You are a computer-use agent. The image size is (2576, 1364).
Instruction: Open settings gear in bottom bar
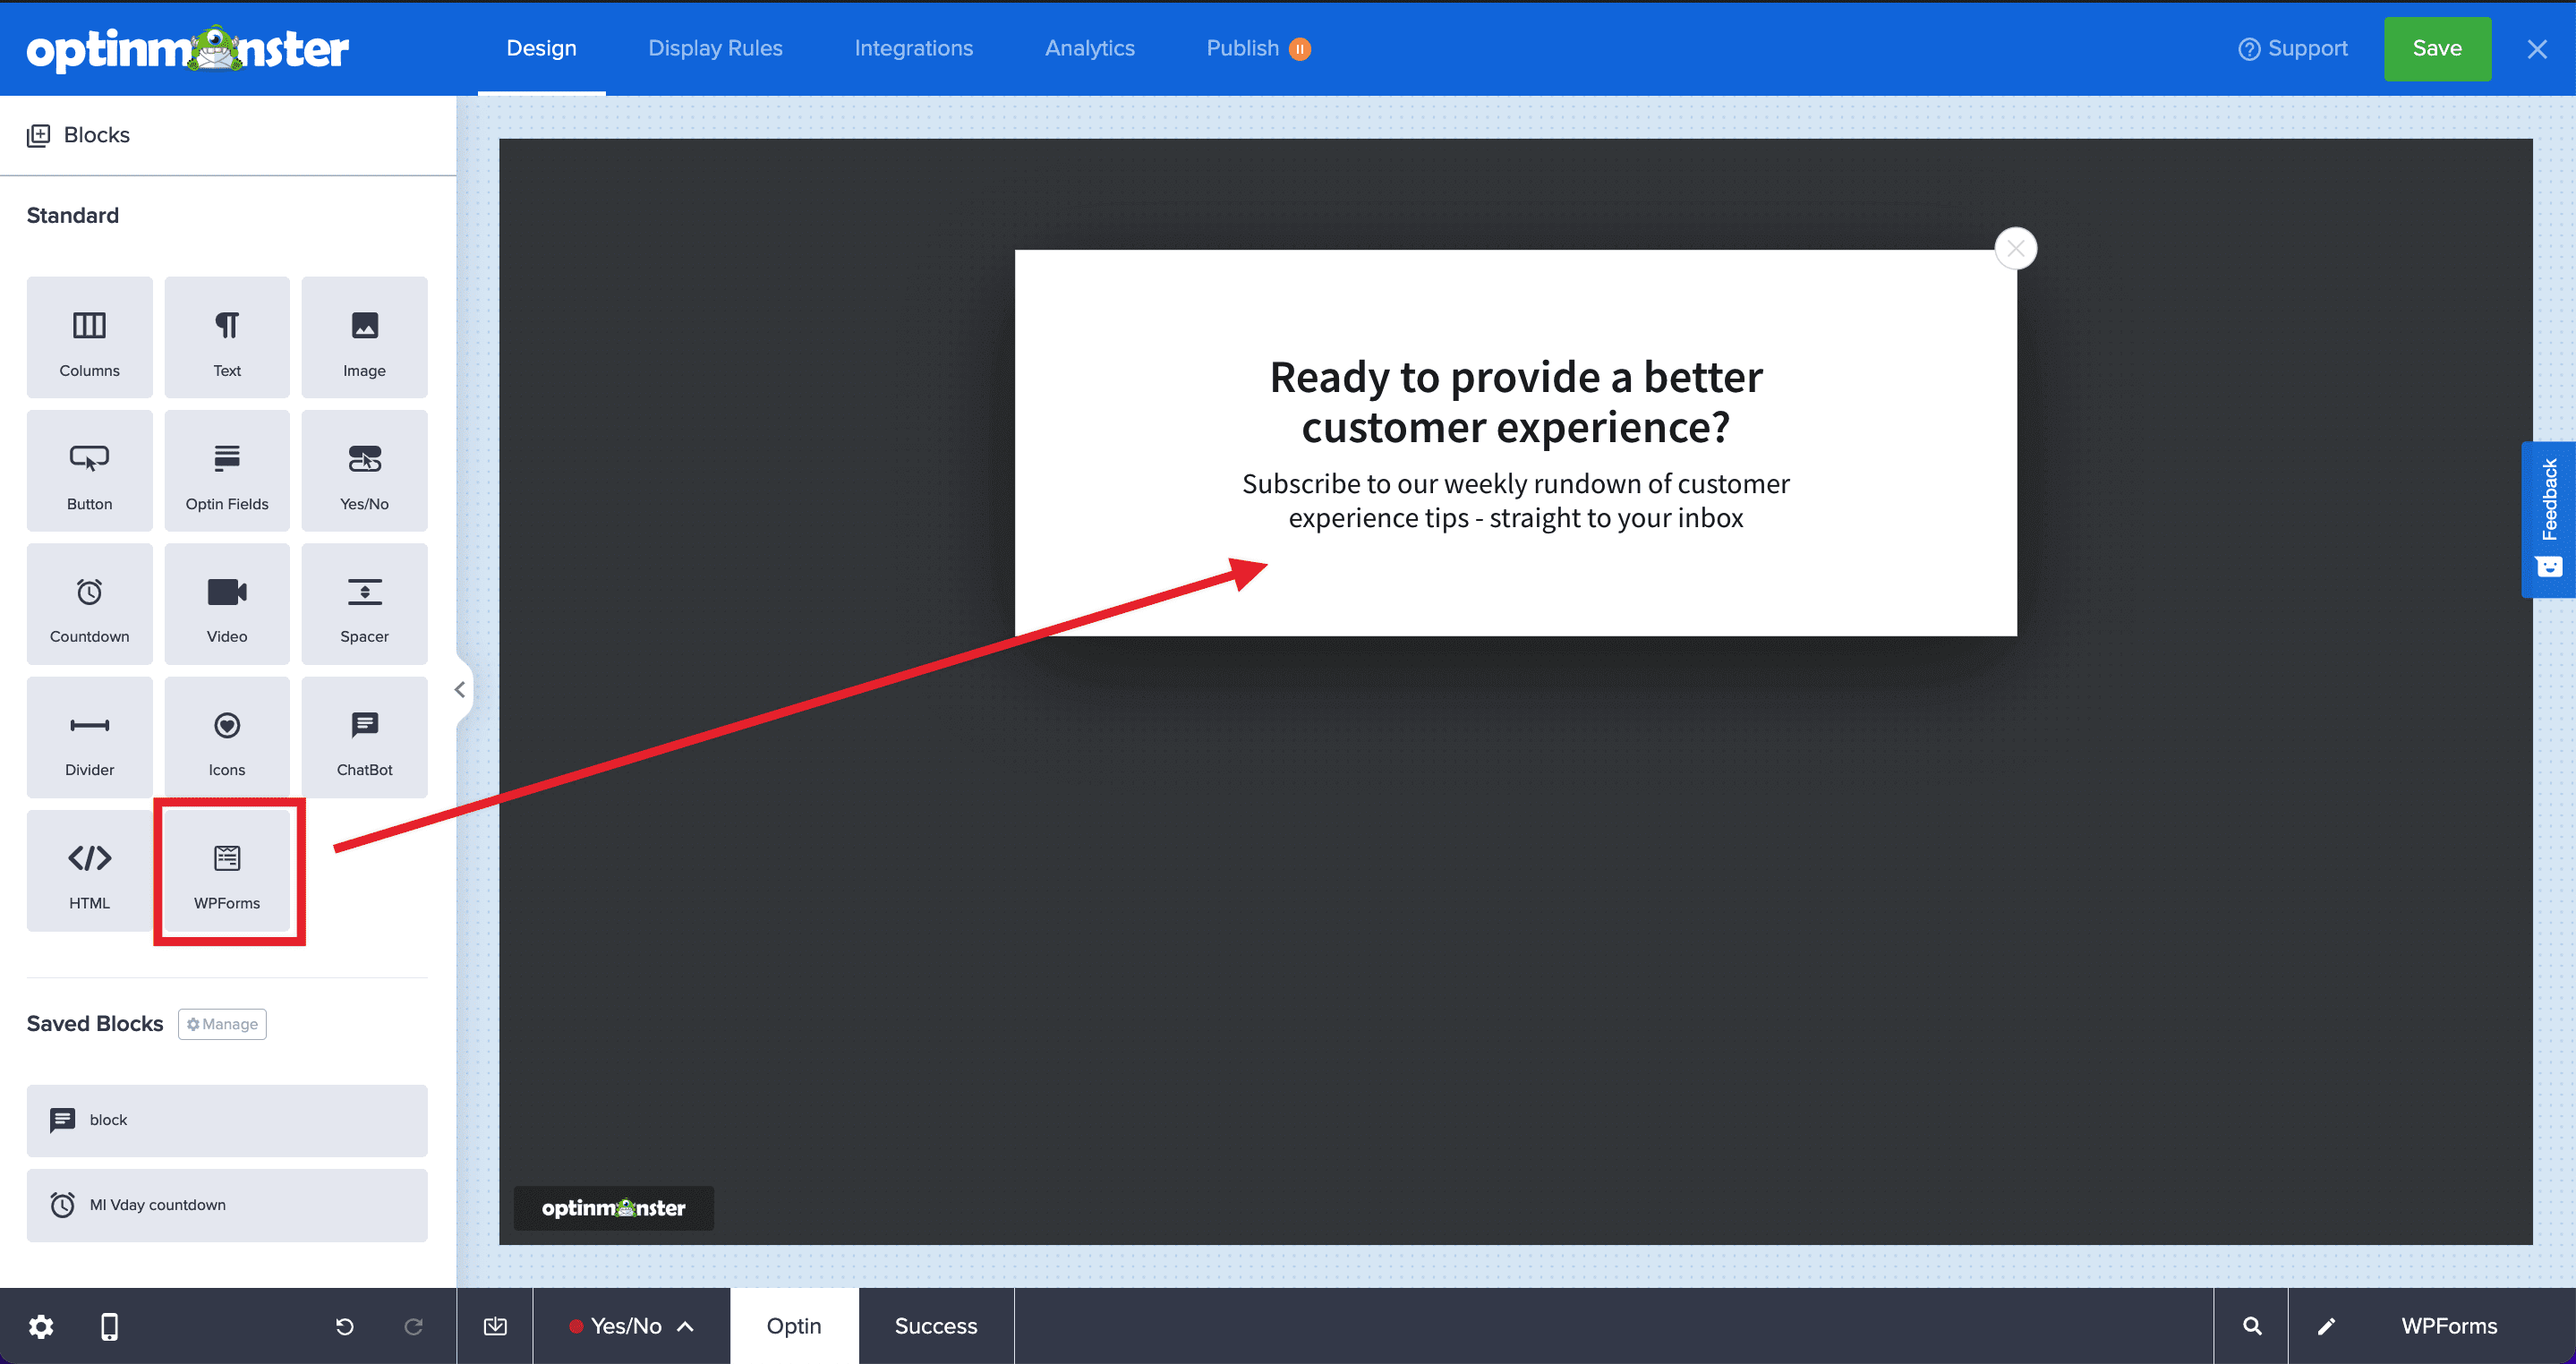[41, 1326]
